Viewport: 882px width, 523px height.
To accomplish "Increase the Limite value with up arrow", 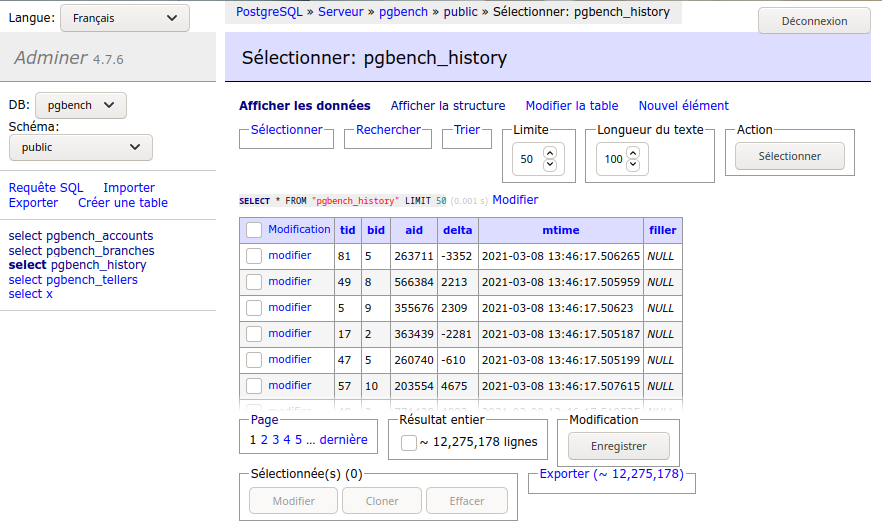I will point(550,152).
